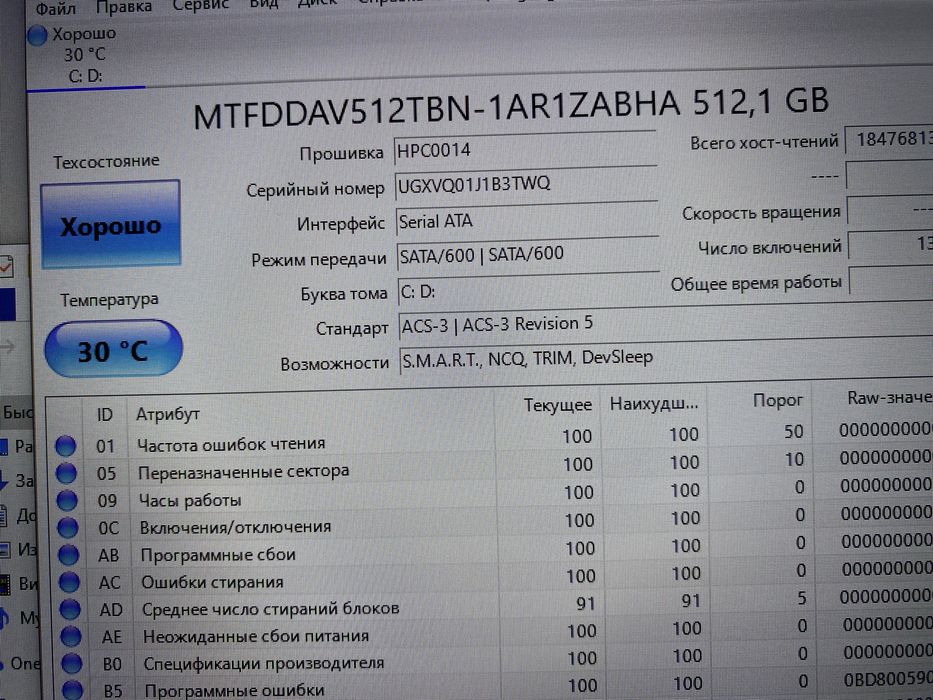Select the C: D: disk tab showing Хорошо
The height and width of the screenshot is (700, 933).
pos(84,55)
